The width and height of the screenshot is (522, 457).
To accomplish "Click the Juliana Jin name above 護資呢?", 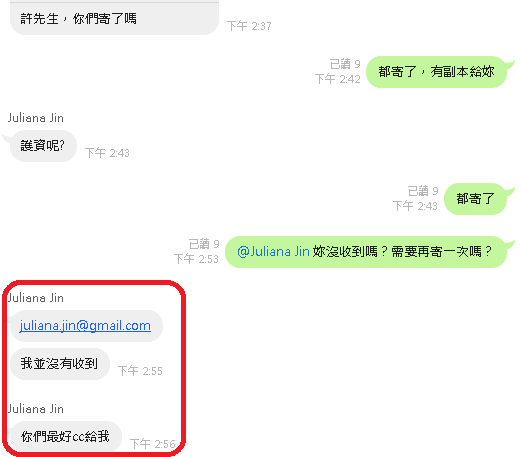I will pyautogui.click(x=35, y=118).
